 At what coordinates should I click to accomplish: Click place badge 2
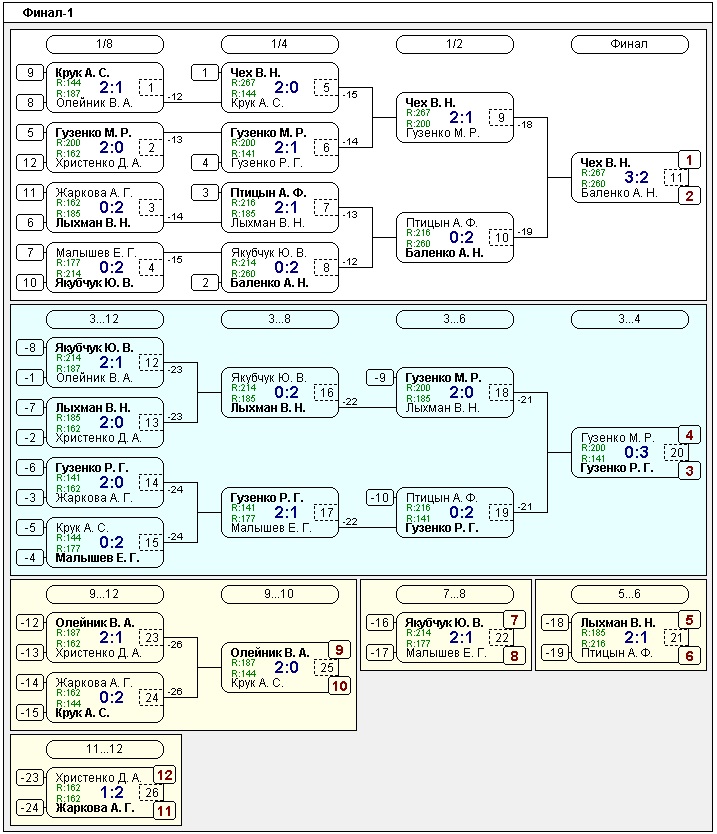coord(689,196)
